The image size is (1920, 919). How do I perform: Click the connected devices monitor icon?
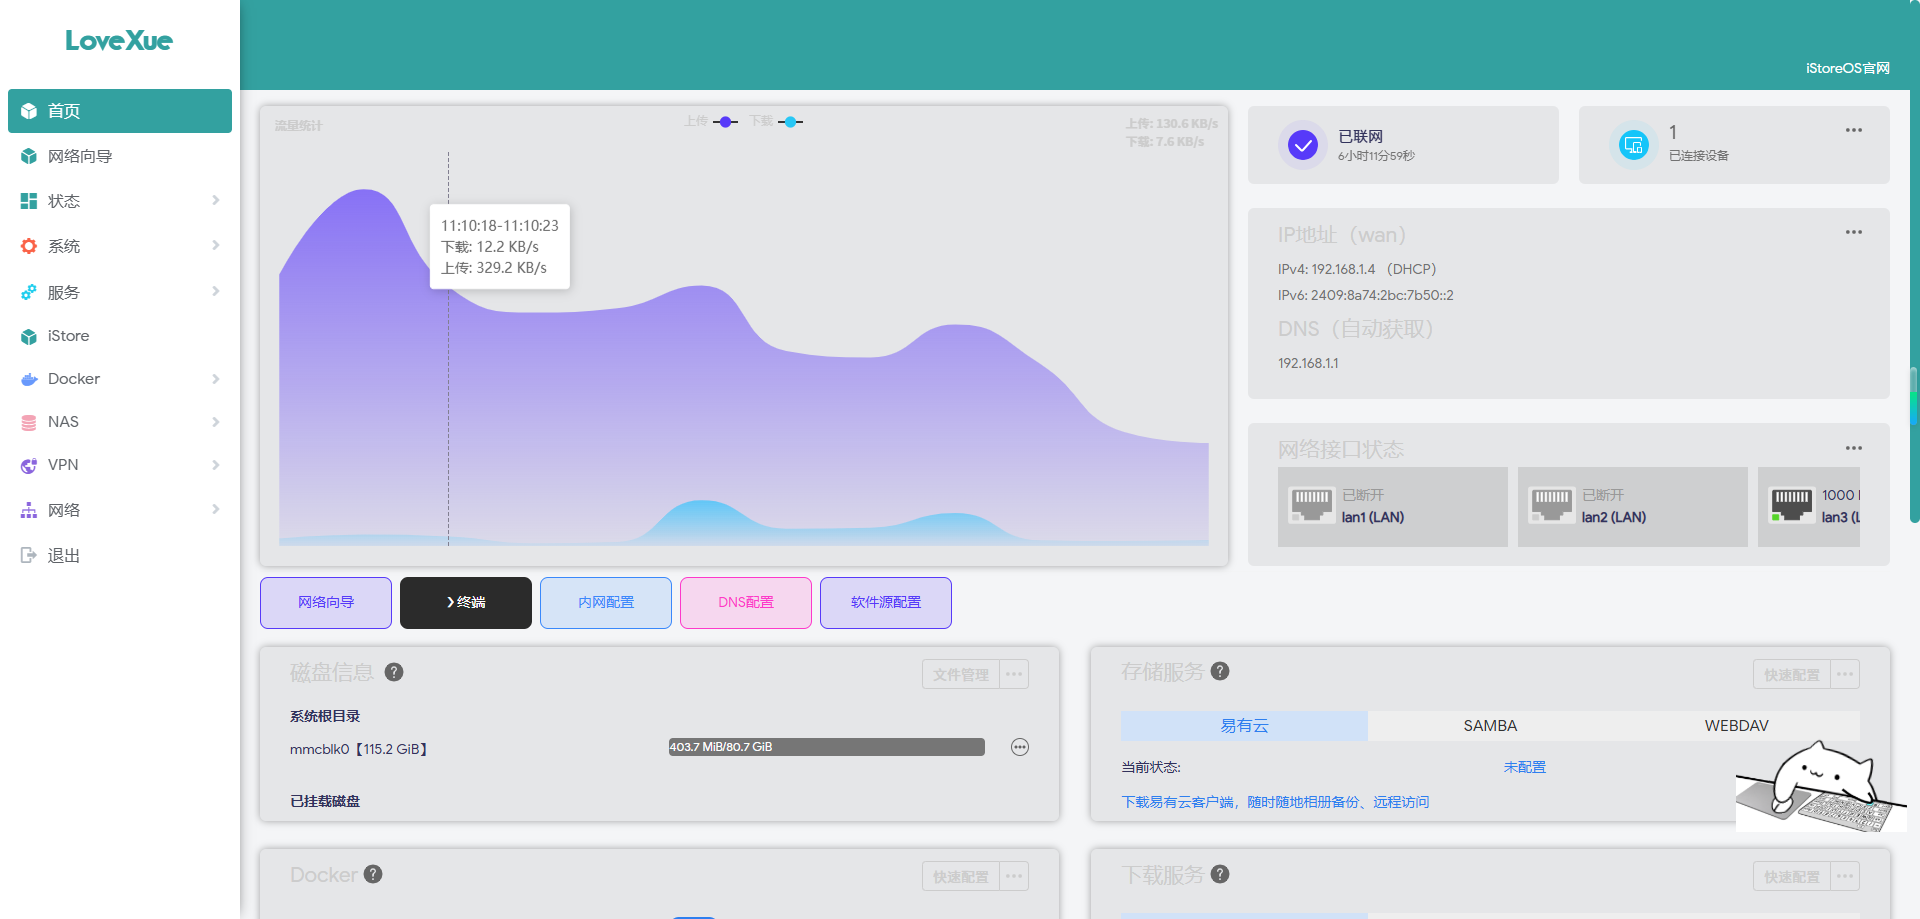click(x=1633, y=145)
